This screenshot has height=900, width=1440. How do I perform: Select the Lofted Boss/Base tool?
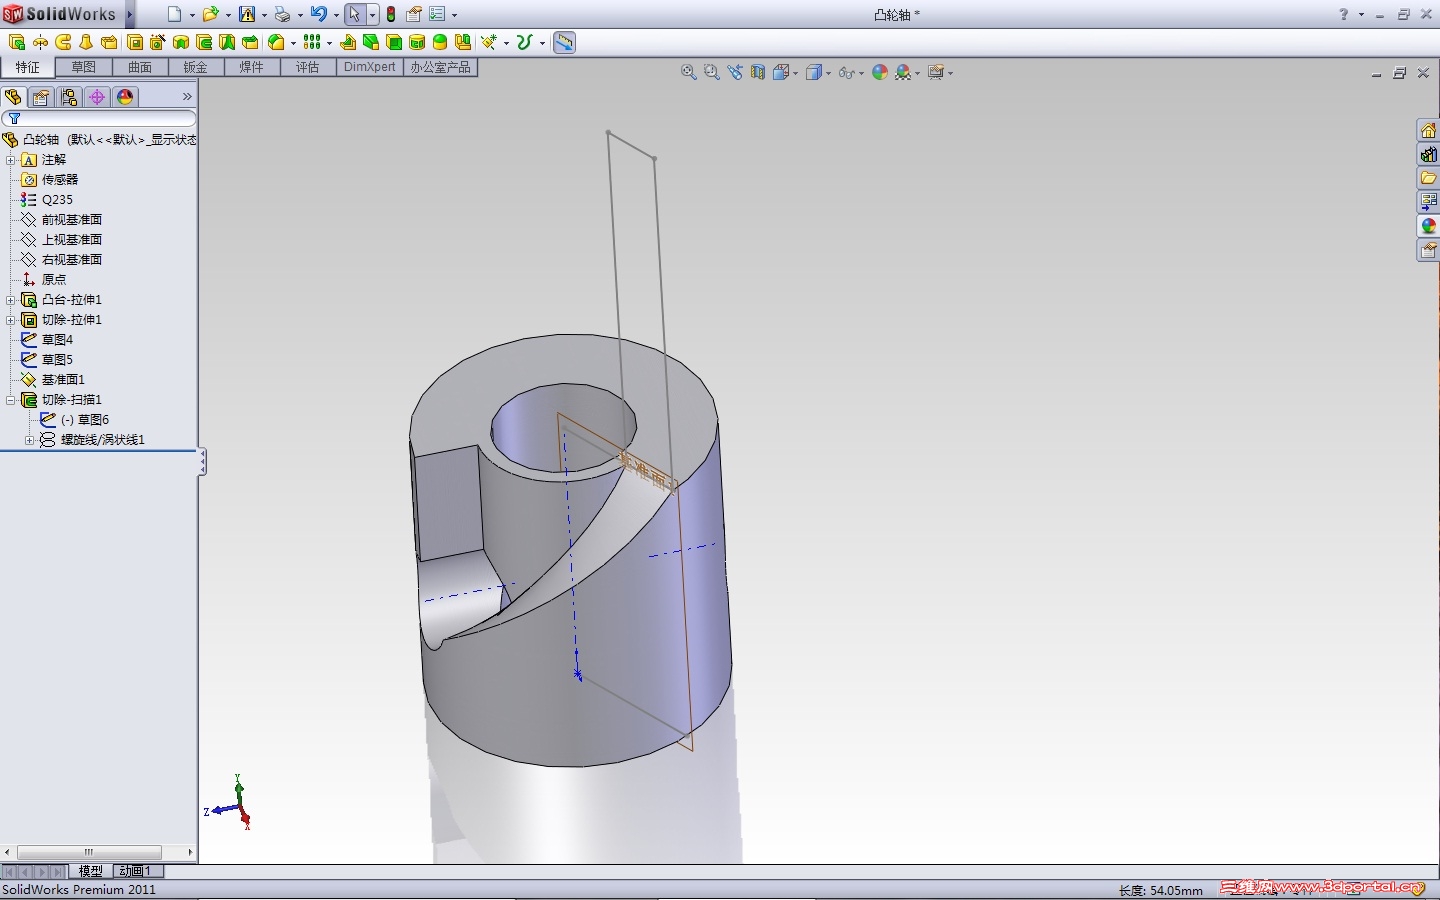pyautogui.click(x=86, y=42)
